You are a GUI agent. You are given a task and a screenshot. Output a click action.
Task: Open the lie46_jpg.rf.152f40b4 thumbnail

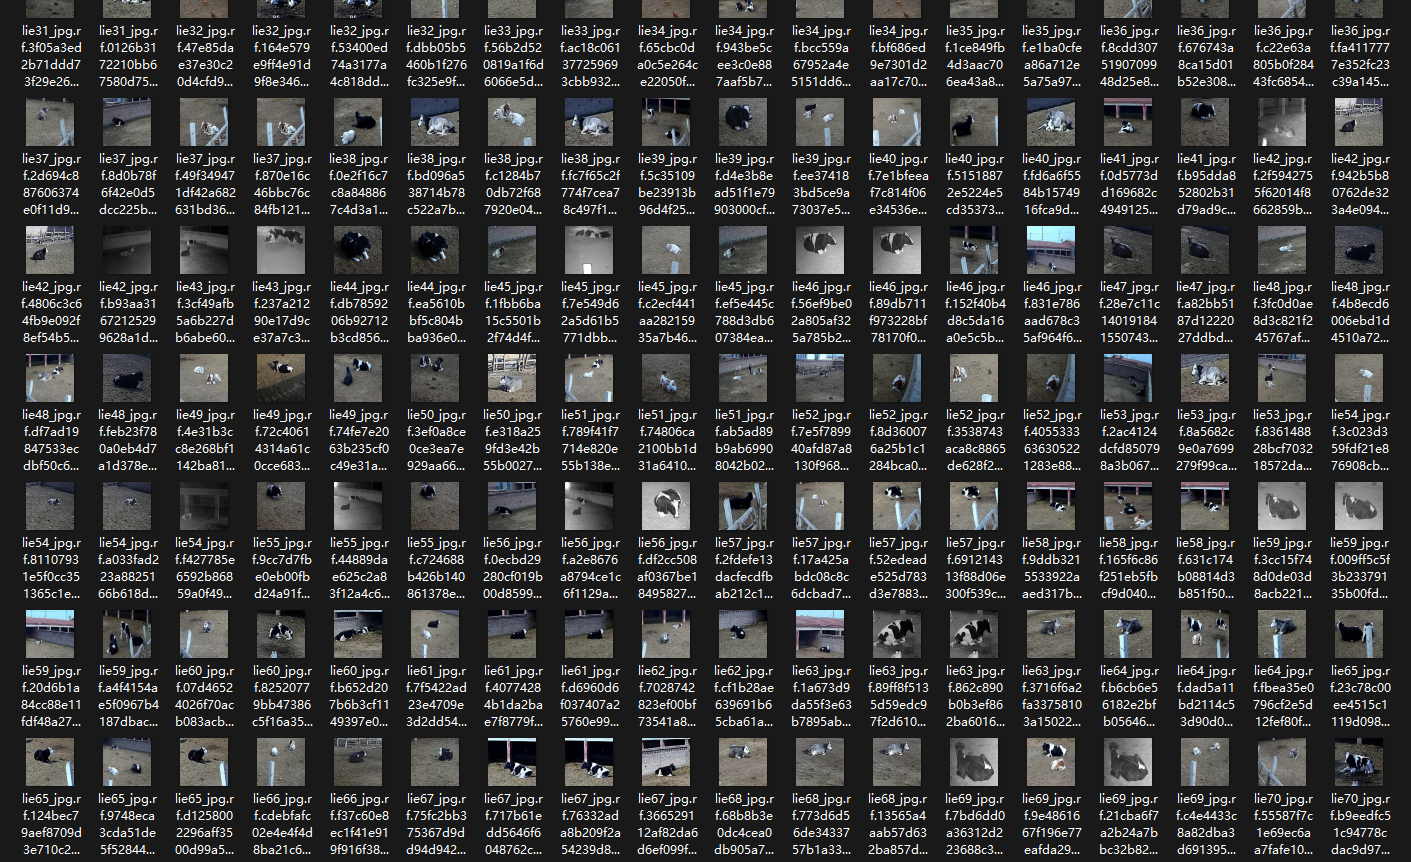(974, 250)
